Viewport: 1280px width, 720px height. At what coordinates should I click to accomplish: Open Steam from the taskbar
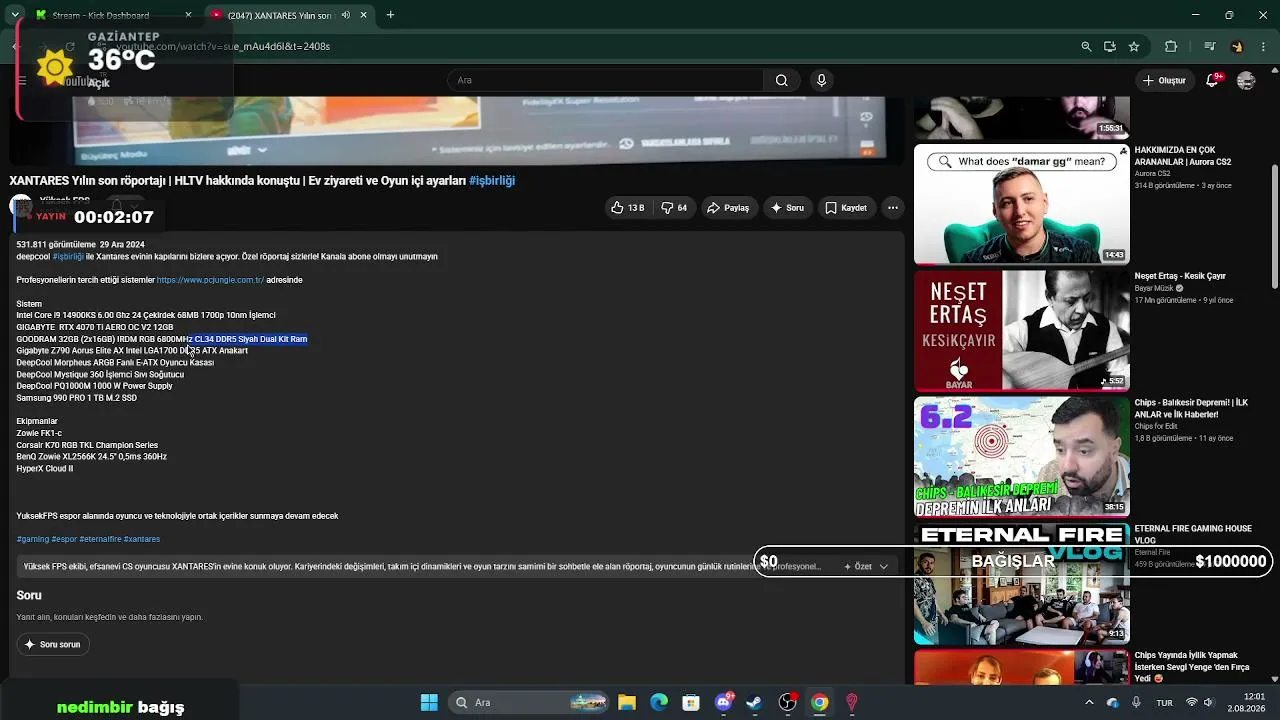(755, 702)
